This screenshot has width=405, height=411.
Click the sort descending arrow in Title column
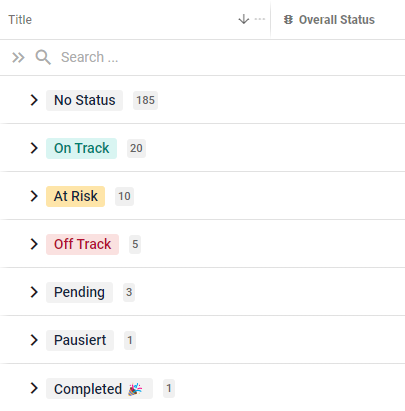tap(244, 19)
